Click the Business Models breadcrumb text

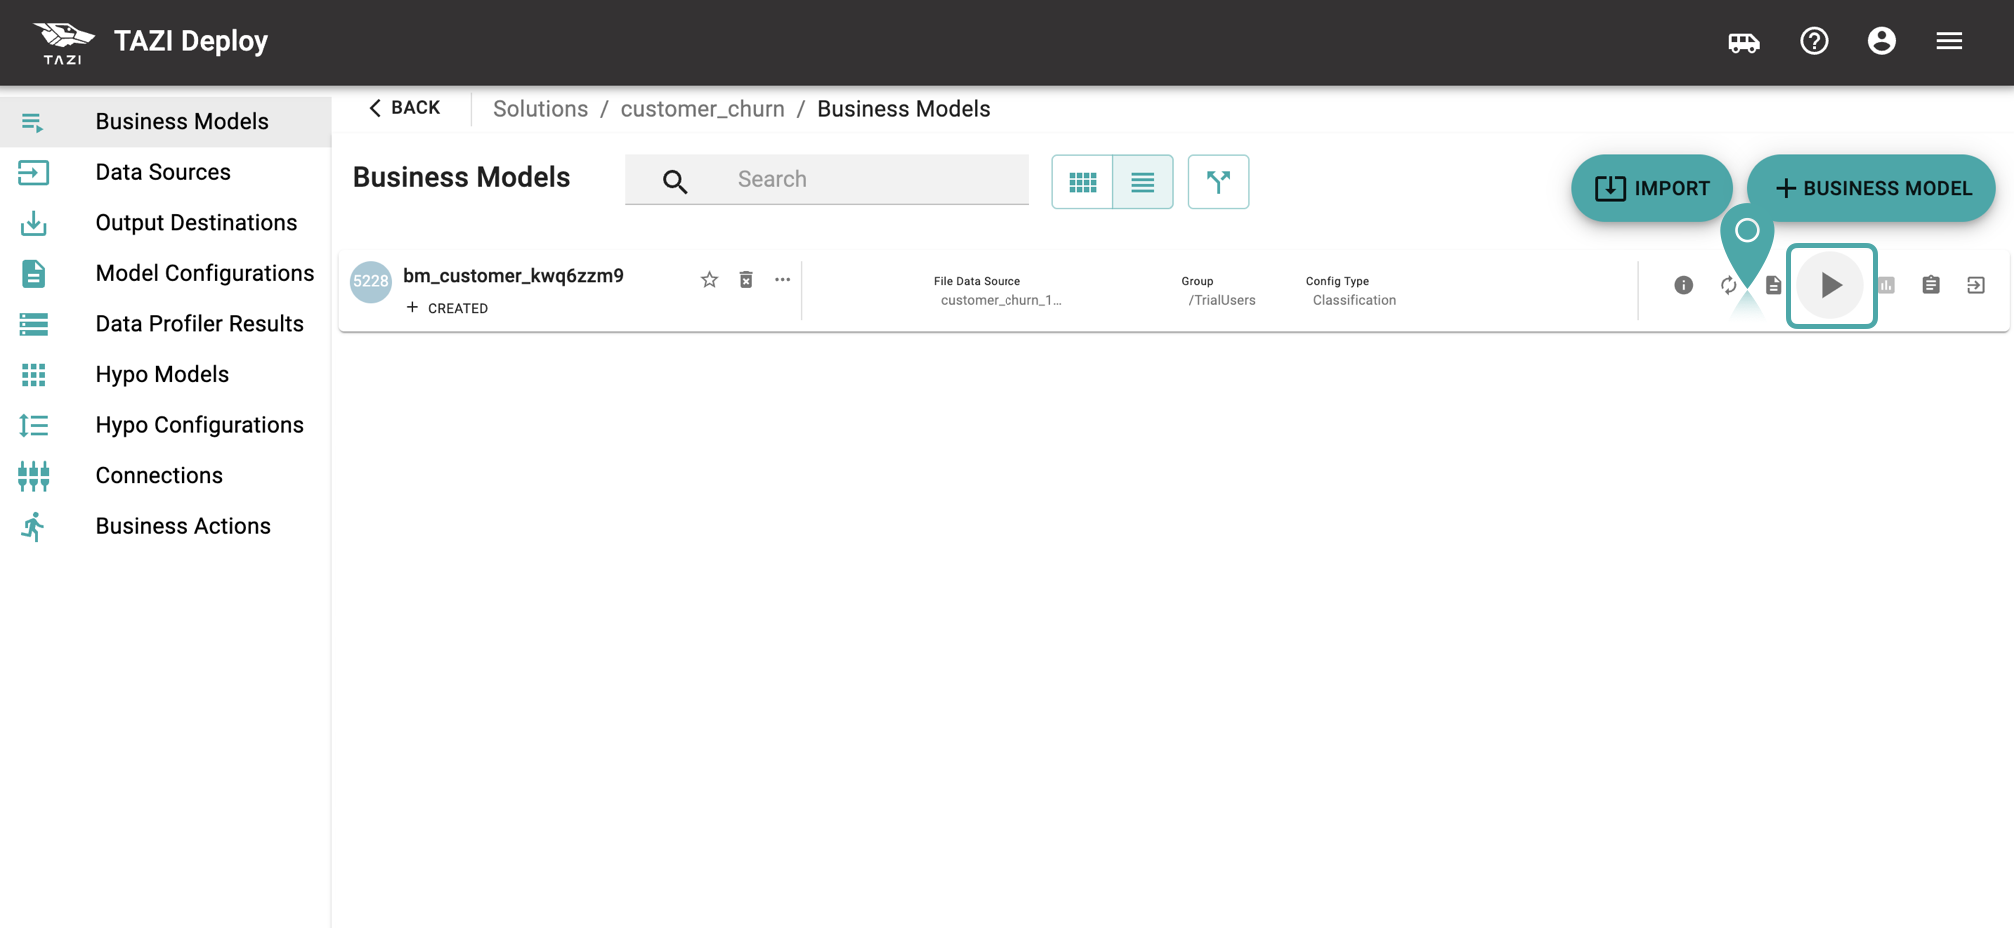[x=903, y=109]
